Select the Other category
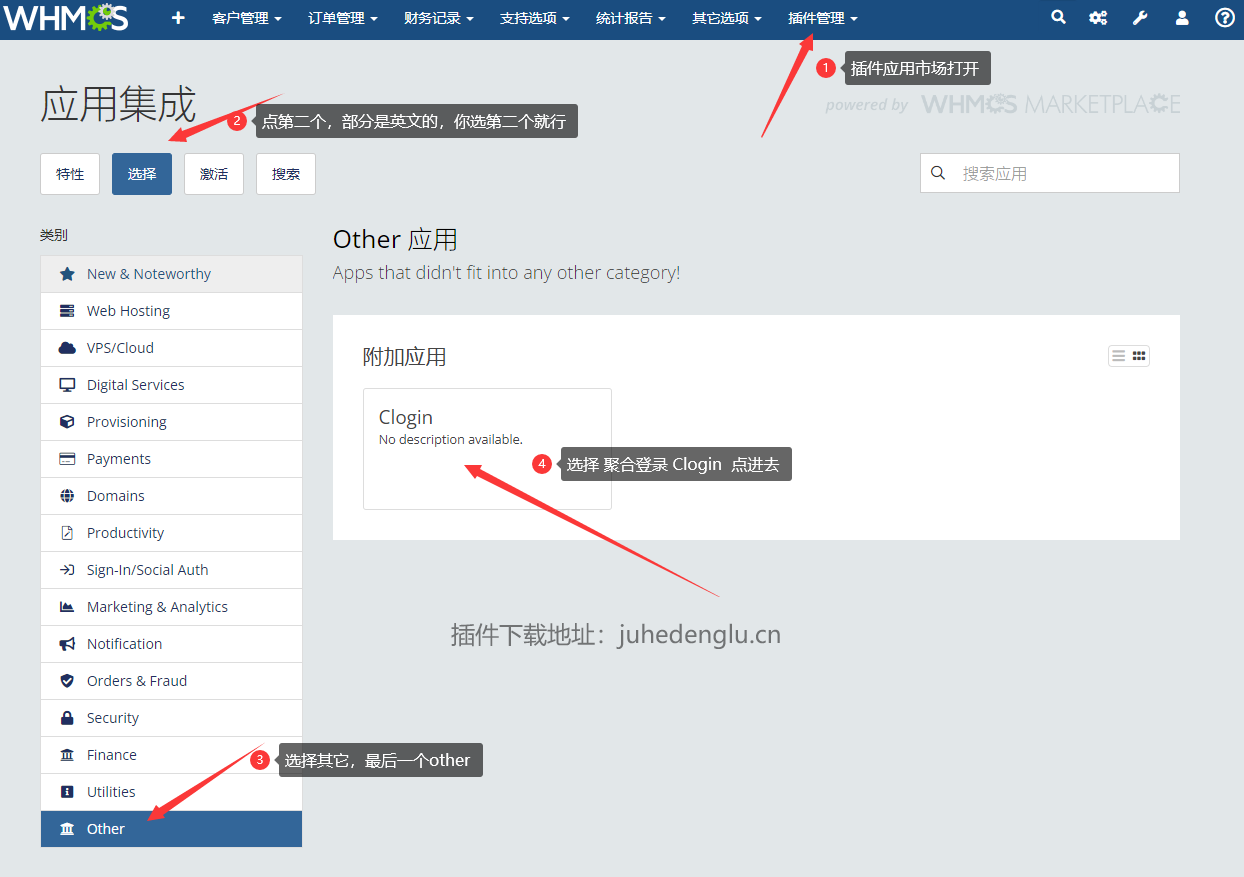Screen dimensions: 1244x877 171,829
